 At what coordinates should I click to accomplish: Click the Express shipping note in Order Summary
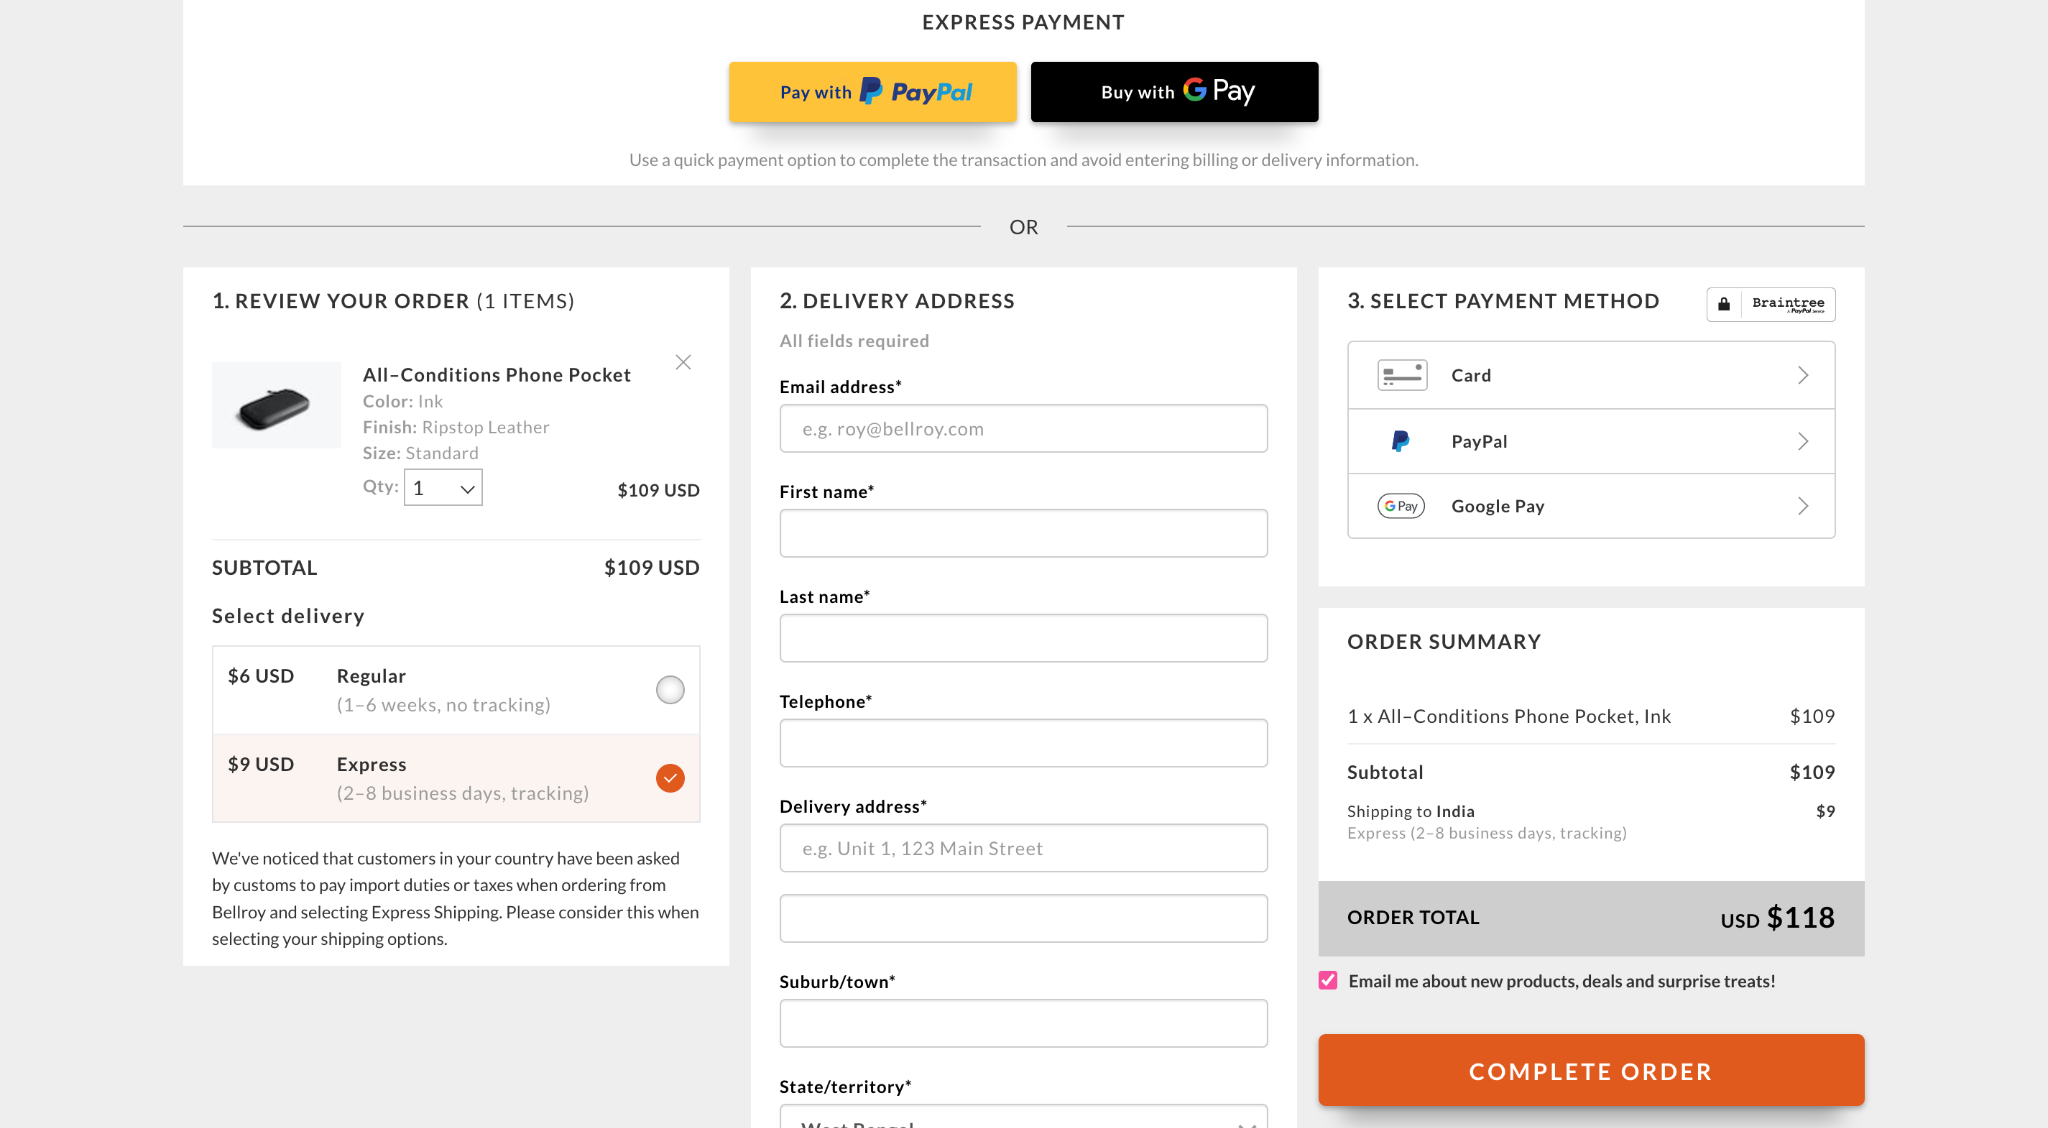(1487, 833)
